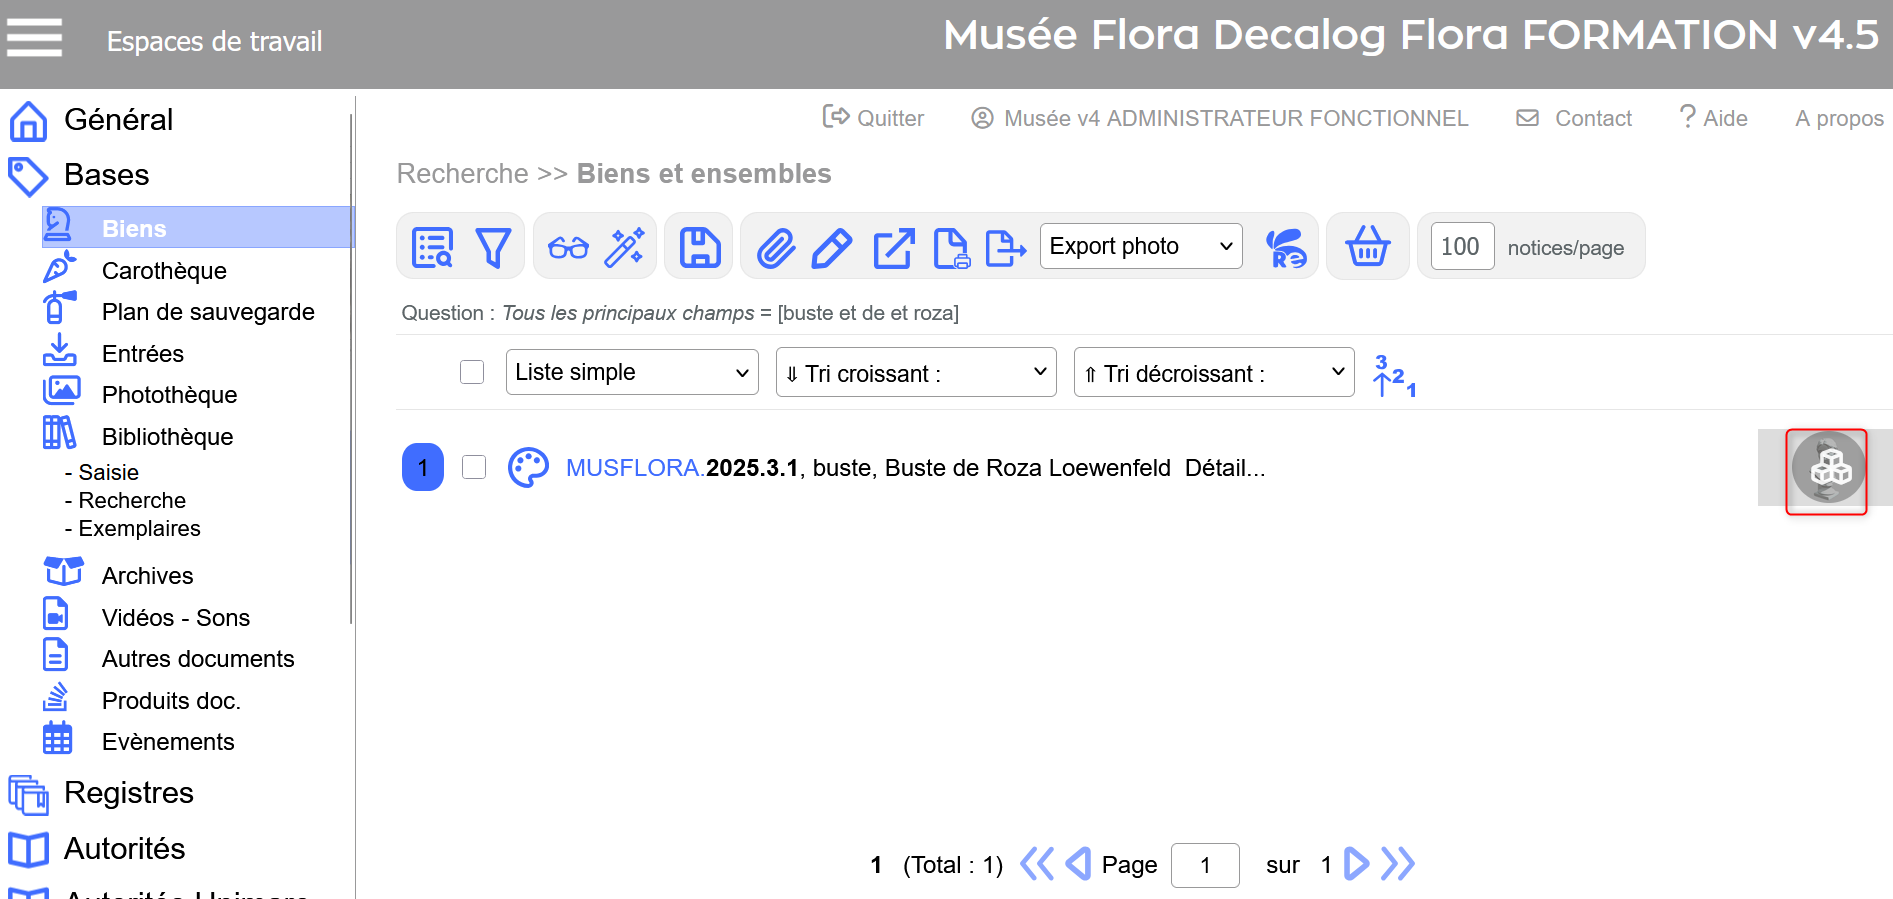
Task: Click the bust thumbnail image
Action: coord(1826,469)
